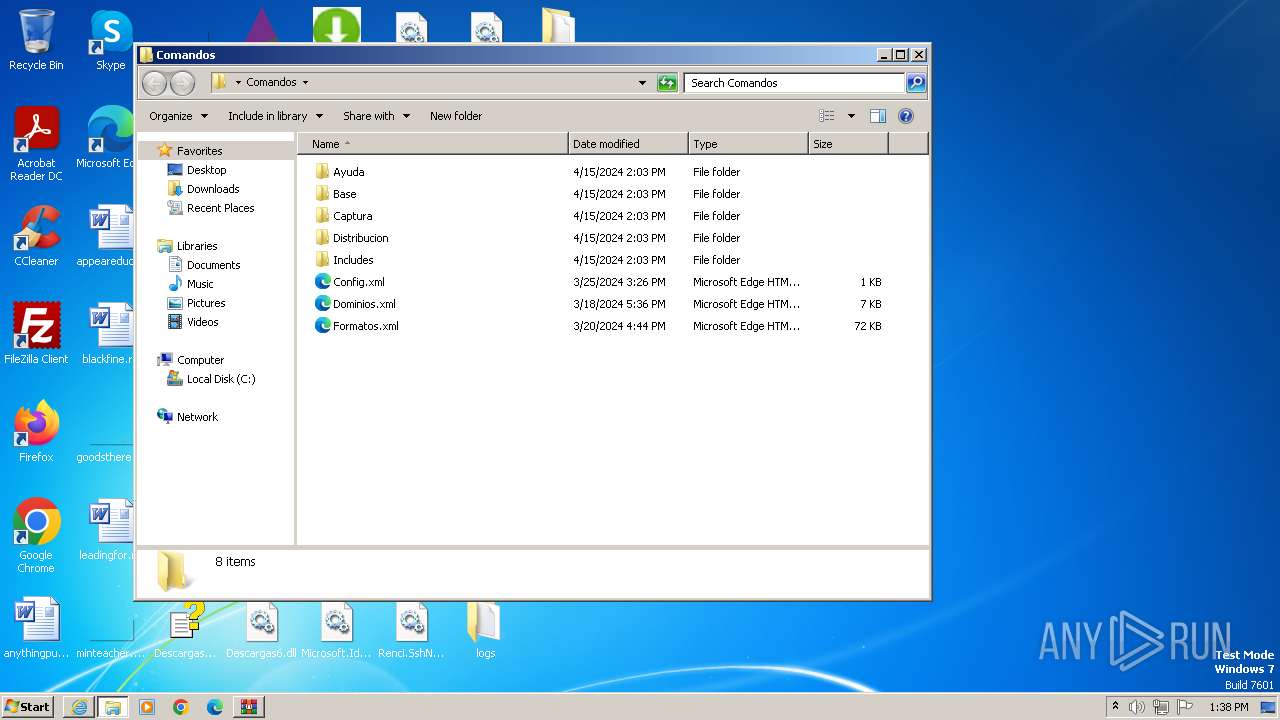Select the Config.xml file icon
The width and height of the screenshot is (1280, 720).
click(322, 282)
